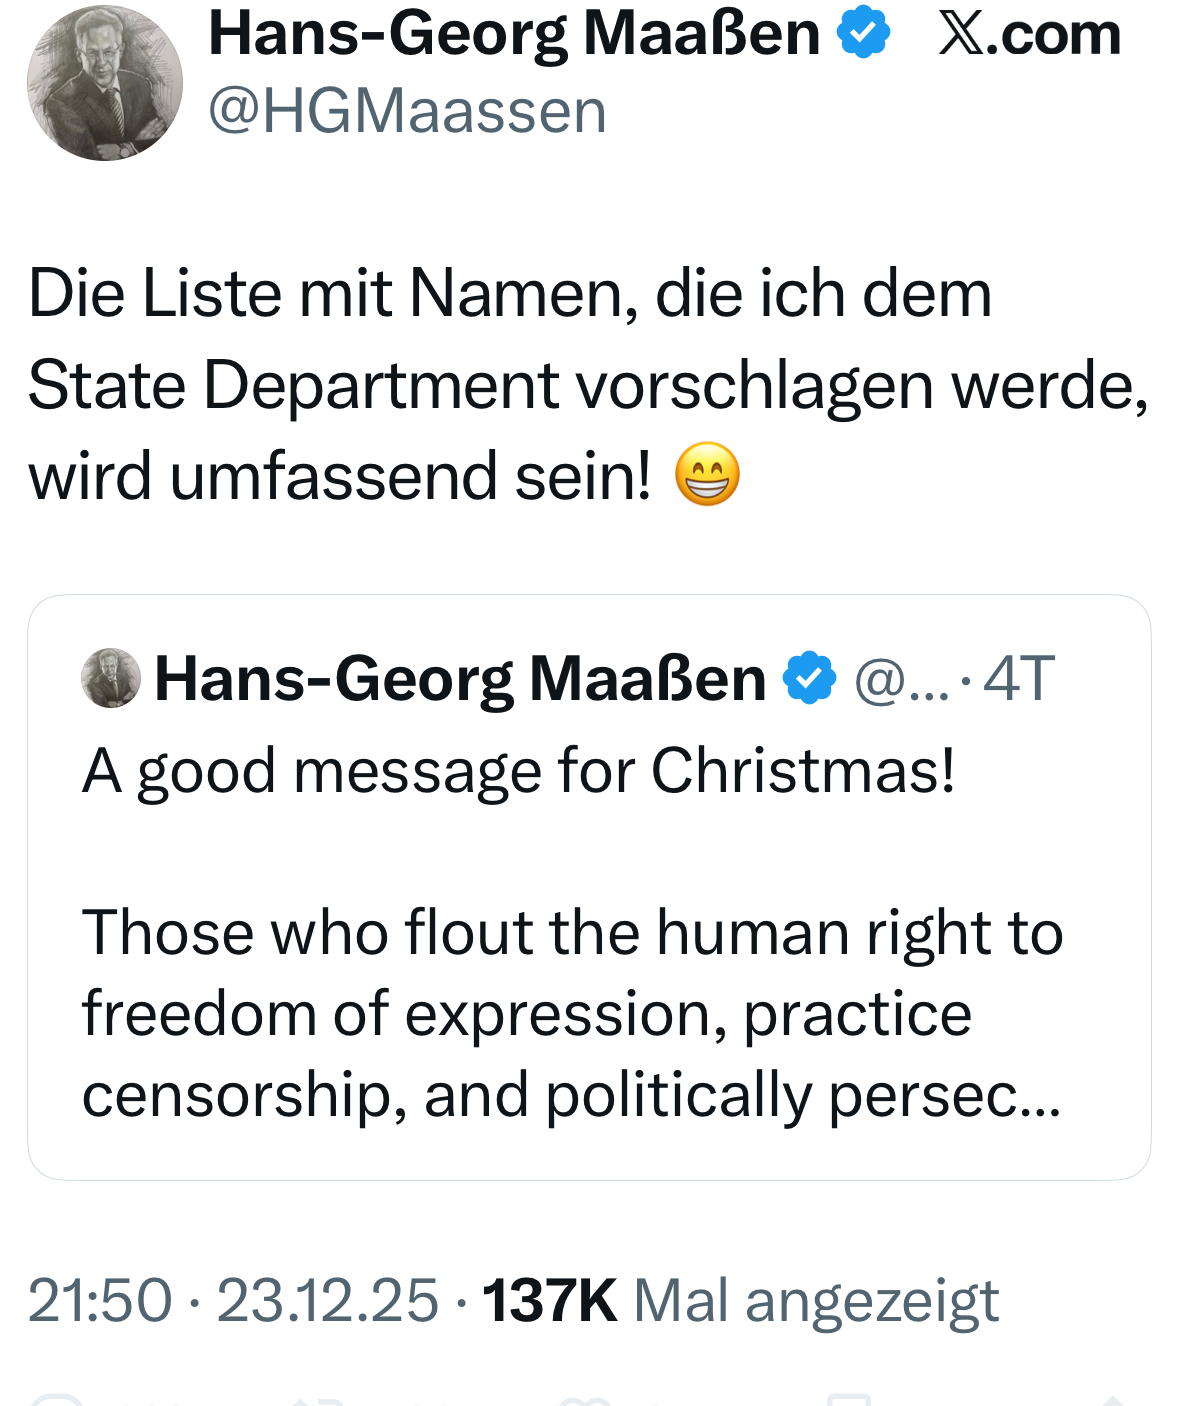Open the header display name Hans-Georg Maaßen
The height and width of the screenshot is (1406, 1179).
point(514,34)
